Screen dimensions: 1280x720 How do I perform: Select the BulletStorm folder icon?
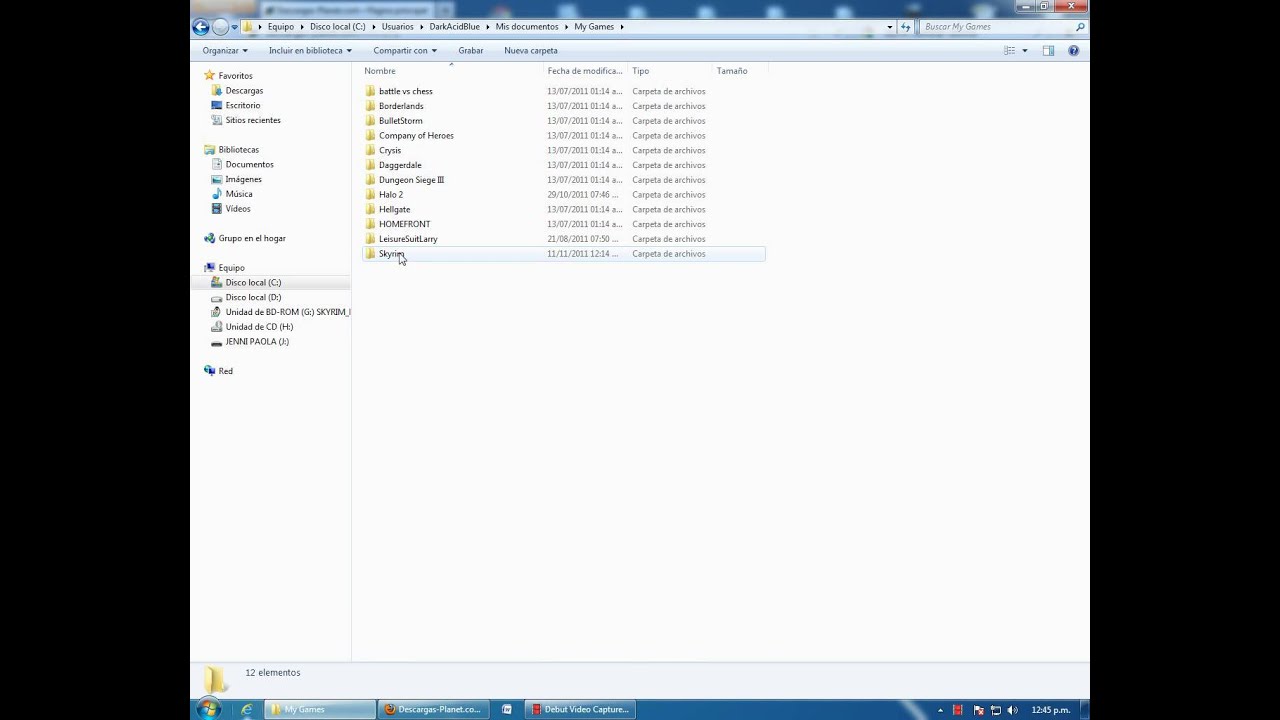[370, 121]
